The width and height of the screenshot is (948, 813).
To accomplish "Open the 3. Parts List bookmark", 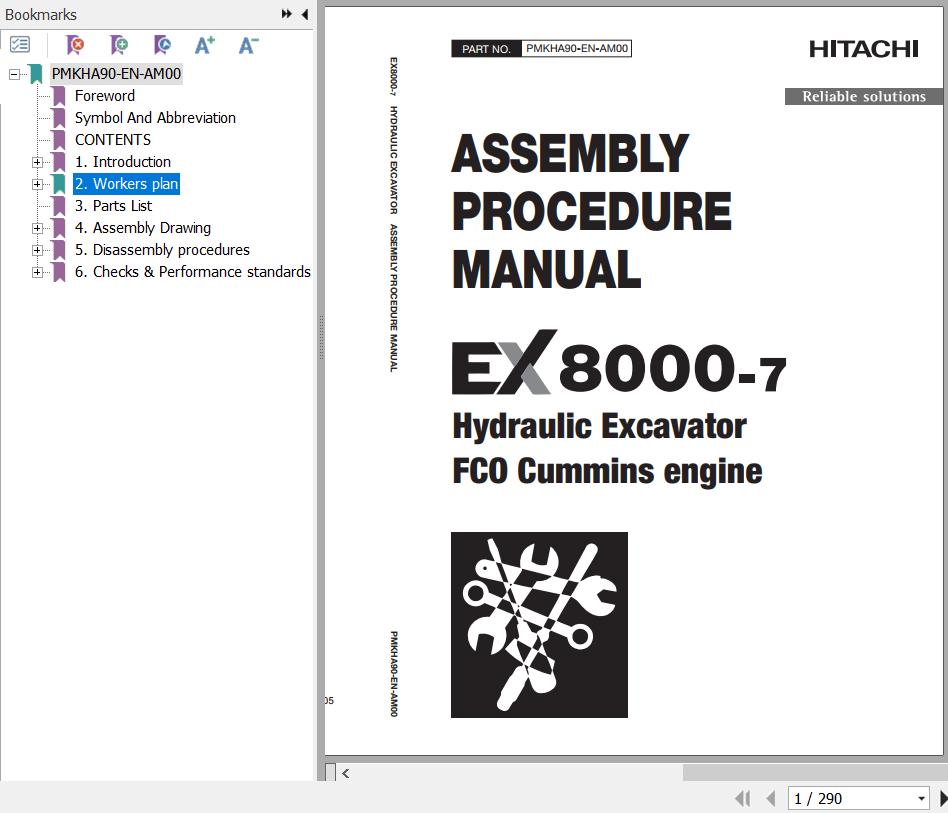I will pos(113,206).
